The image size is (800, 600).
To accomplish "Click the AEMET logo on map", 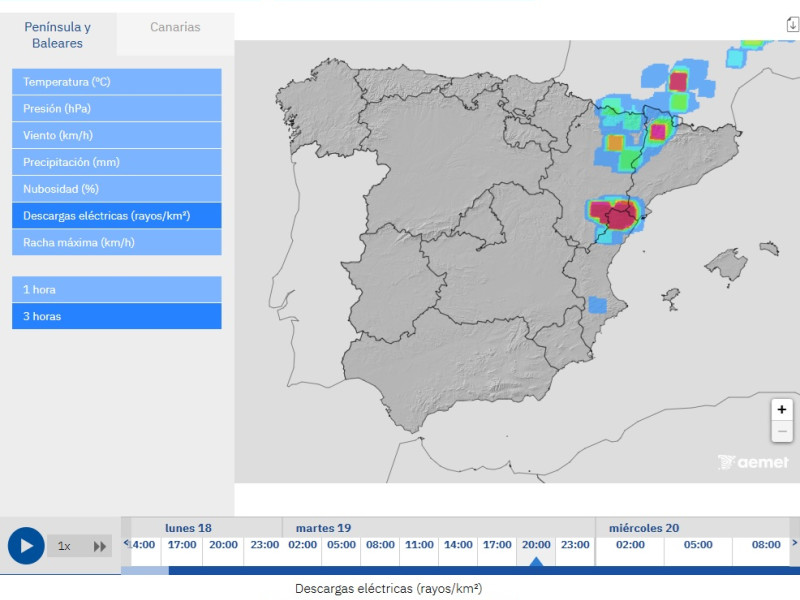I will click(x=753, y=462).
